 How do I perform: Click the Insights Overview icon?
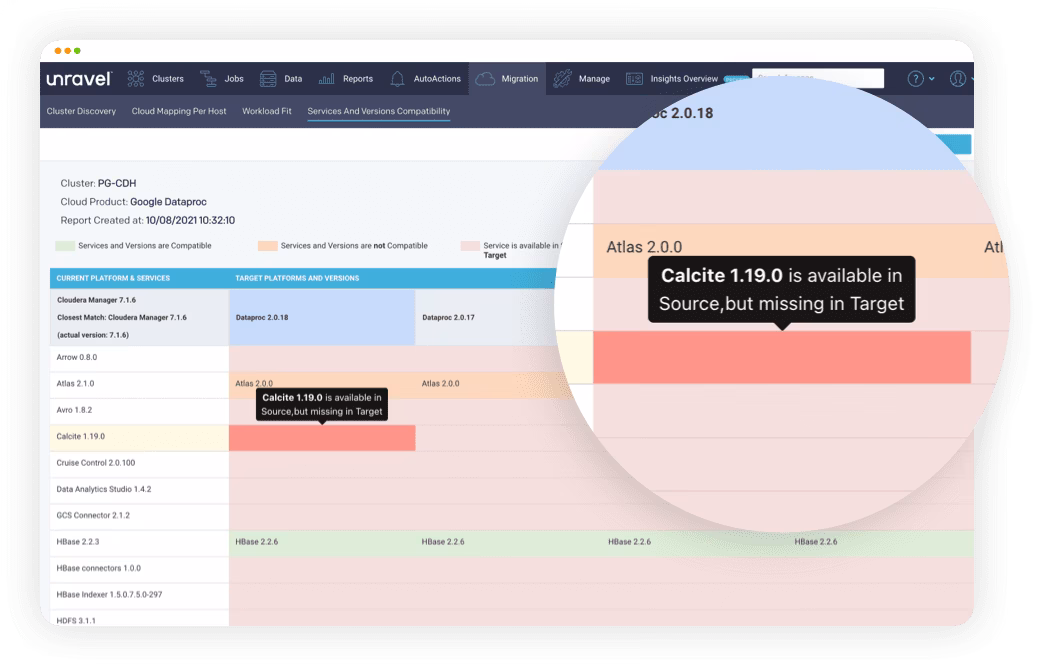(x=634, y=79)
